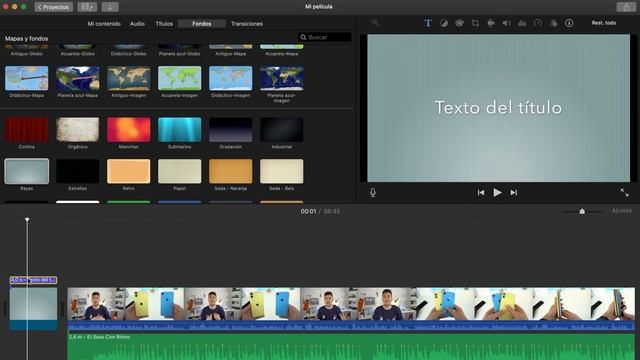Open the noise reduction equalizer tool
640x360 pixels.
click(x=522, y=23)
